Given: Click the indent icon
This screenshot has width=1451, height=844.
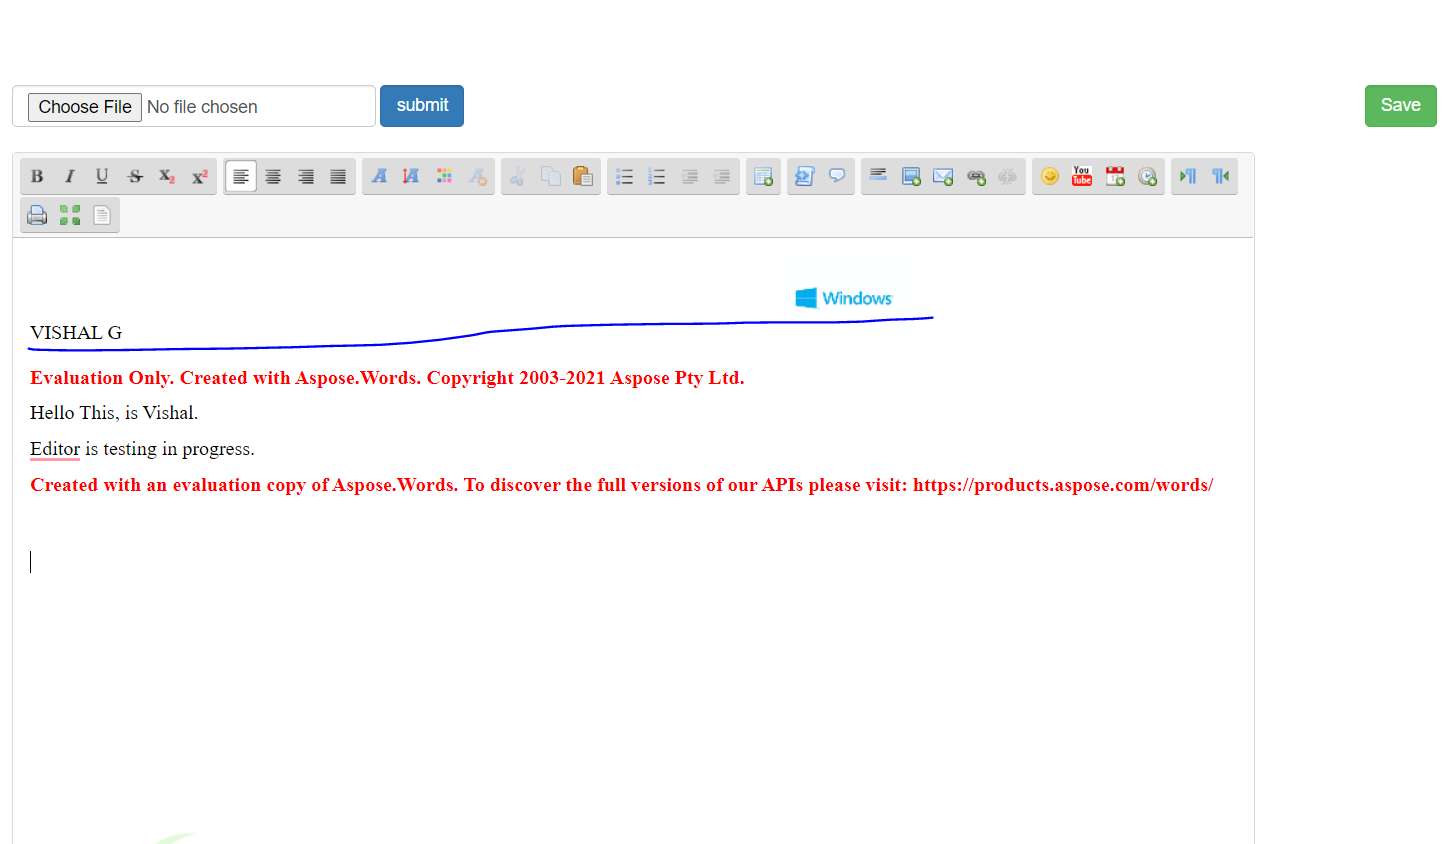Looking at the screenshot, I should [721, 177].
